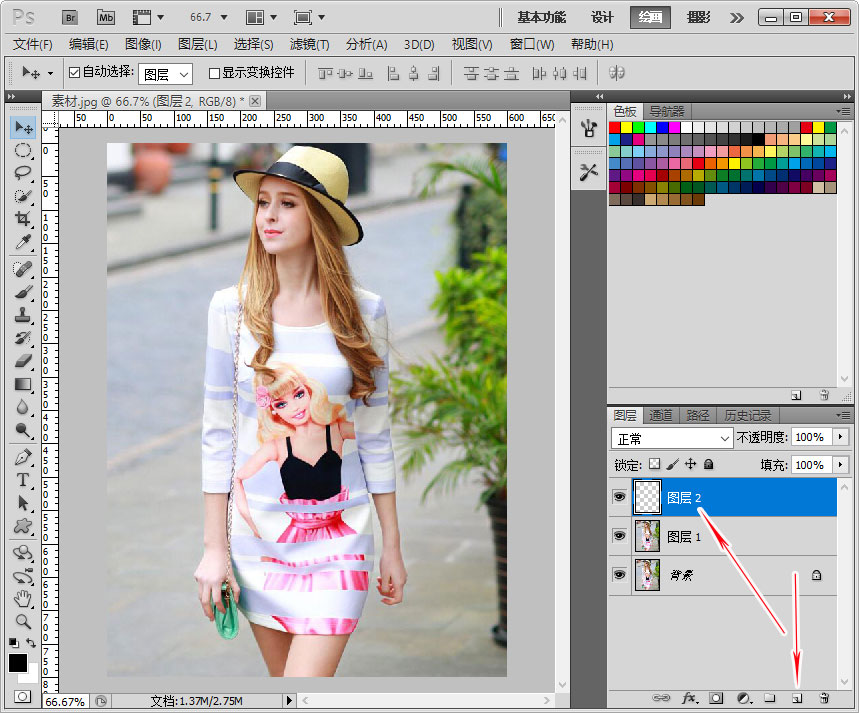Screen dimensions: 859x713
Task: Open the status bar info arrow
Action: (x=290, y=700)
